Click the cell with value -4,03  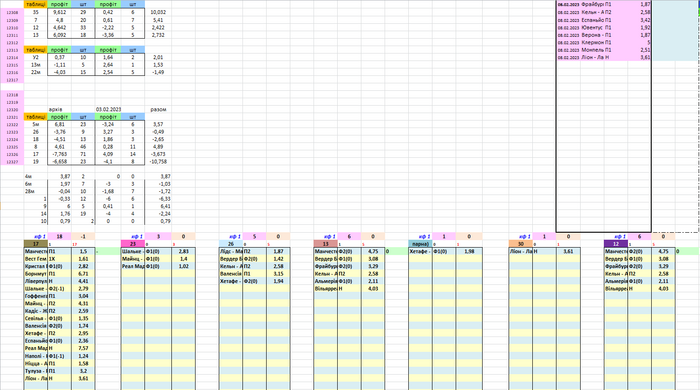59,72
